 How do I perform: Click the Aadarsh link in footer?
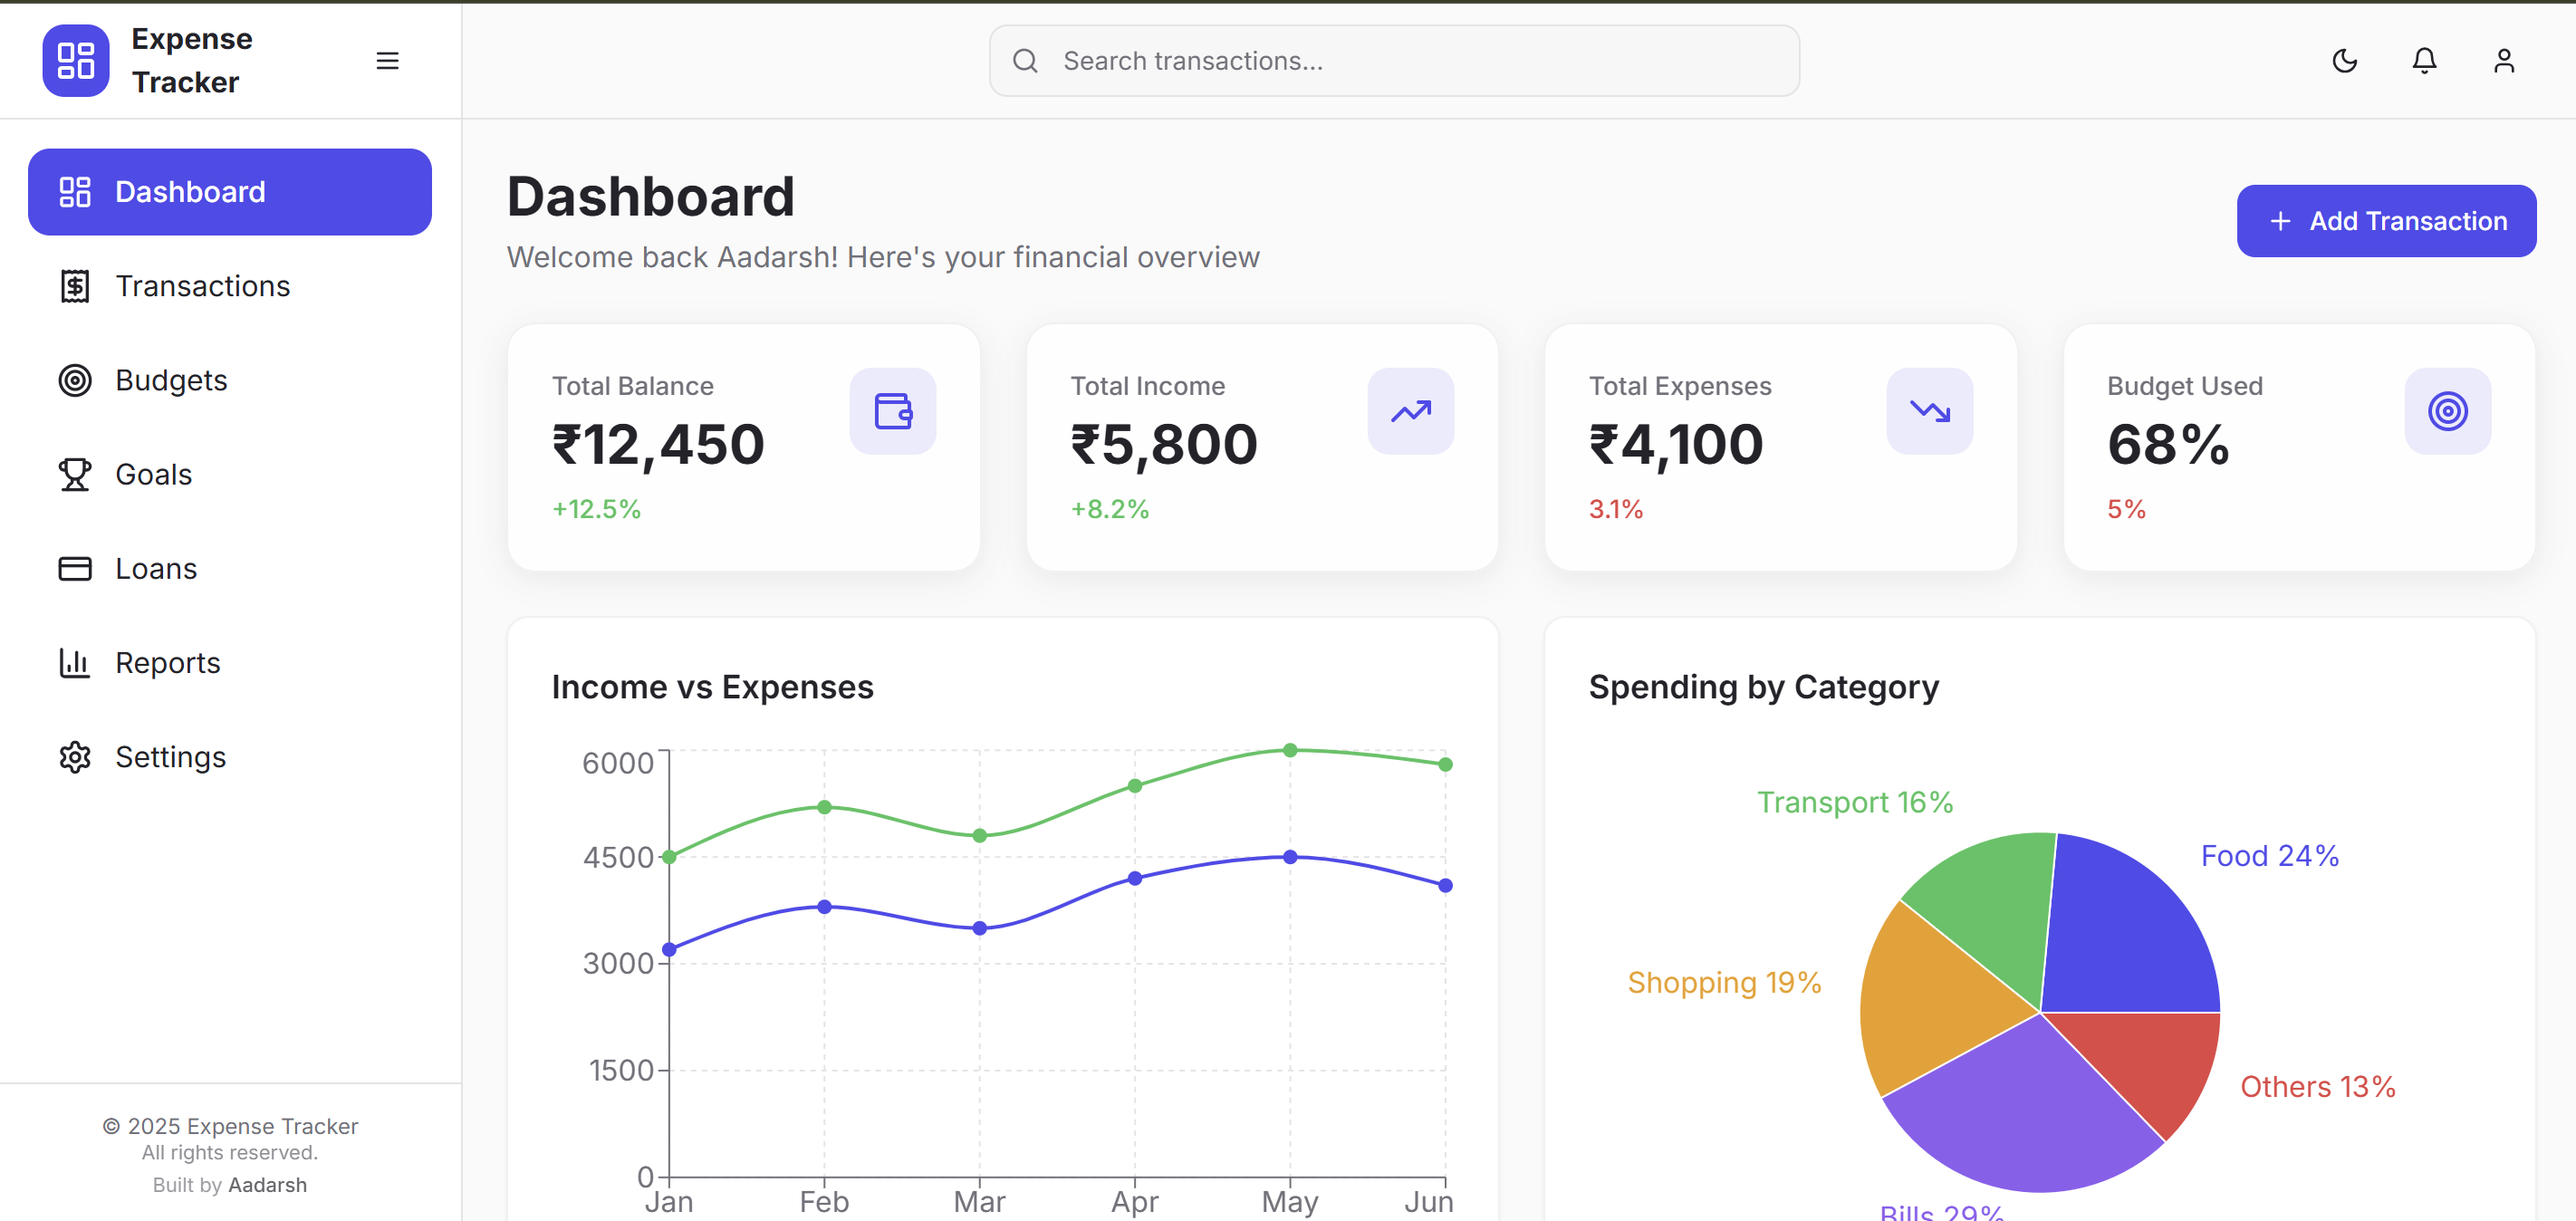pyautogui.click(x=268, y=1185)
